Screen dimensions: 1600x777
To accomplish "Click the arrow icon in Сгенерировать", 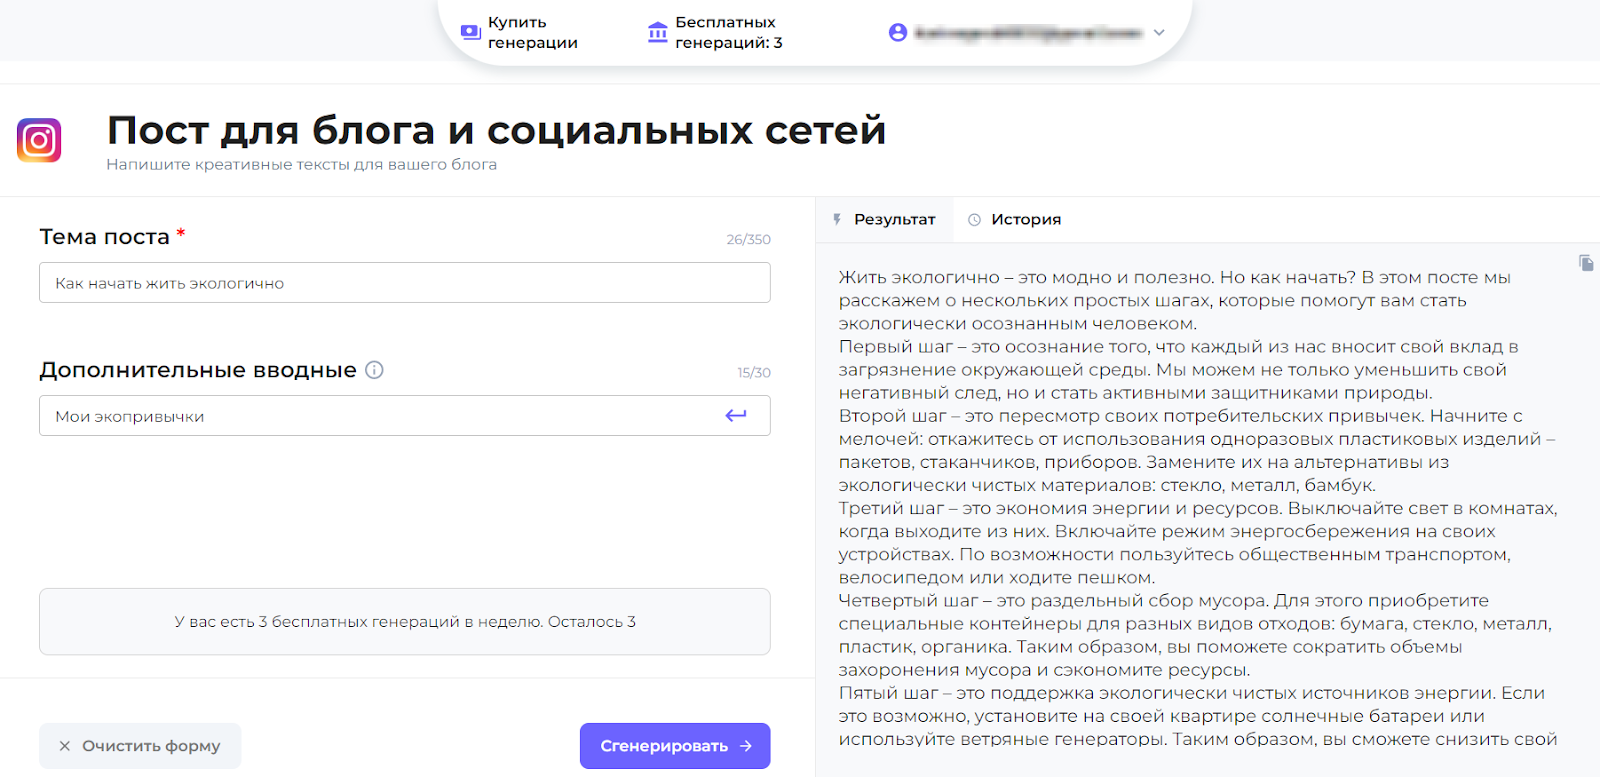I will 746,746.
